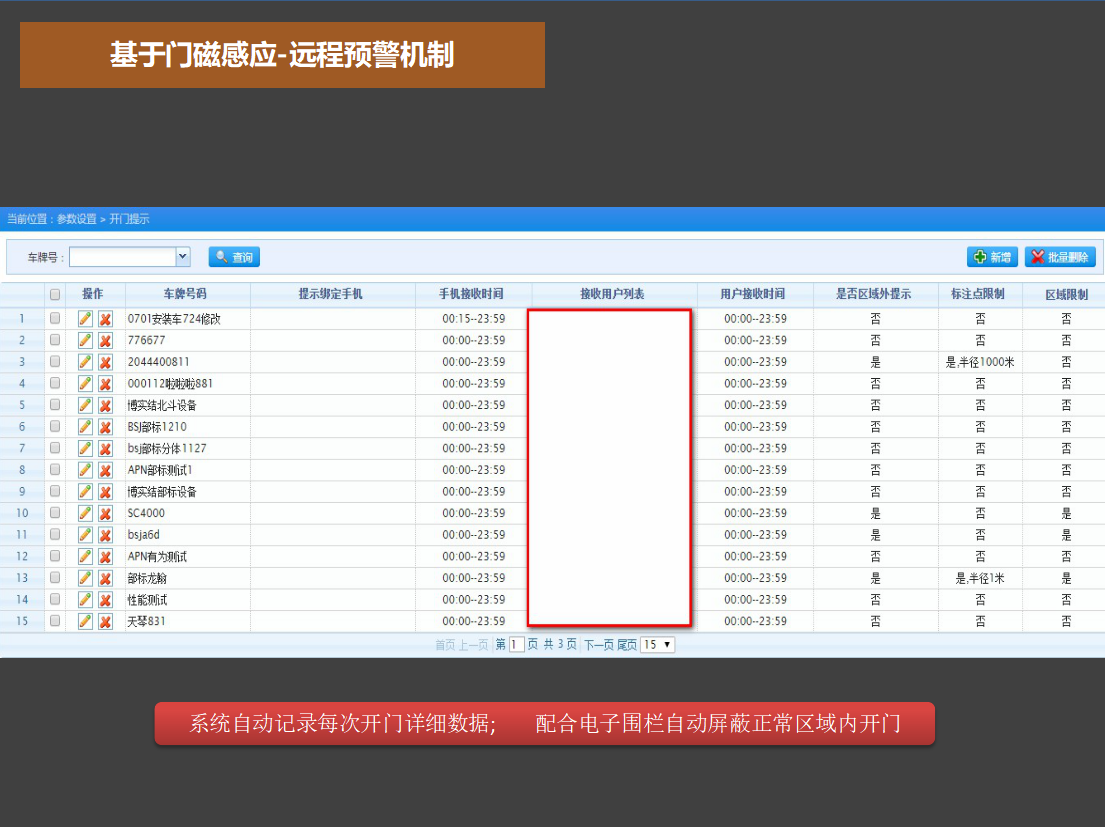Click the 查询 search button
The height and width of the screenshot is (827, 1105).
point(234,257)
